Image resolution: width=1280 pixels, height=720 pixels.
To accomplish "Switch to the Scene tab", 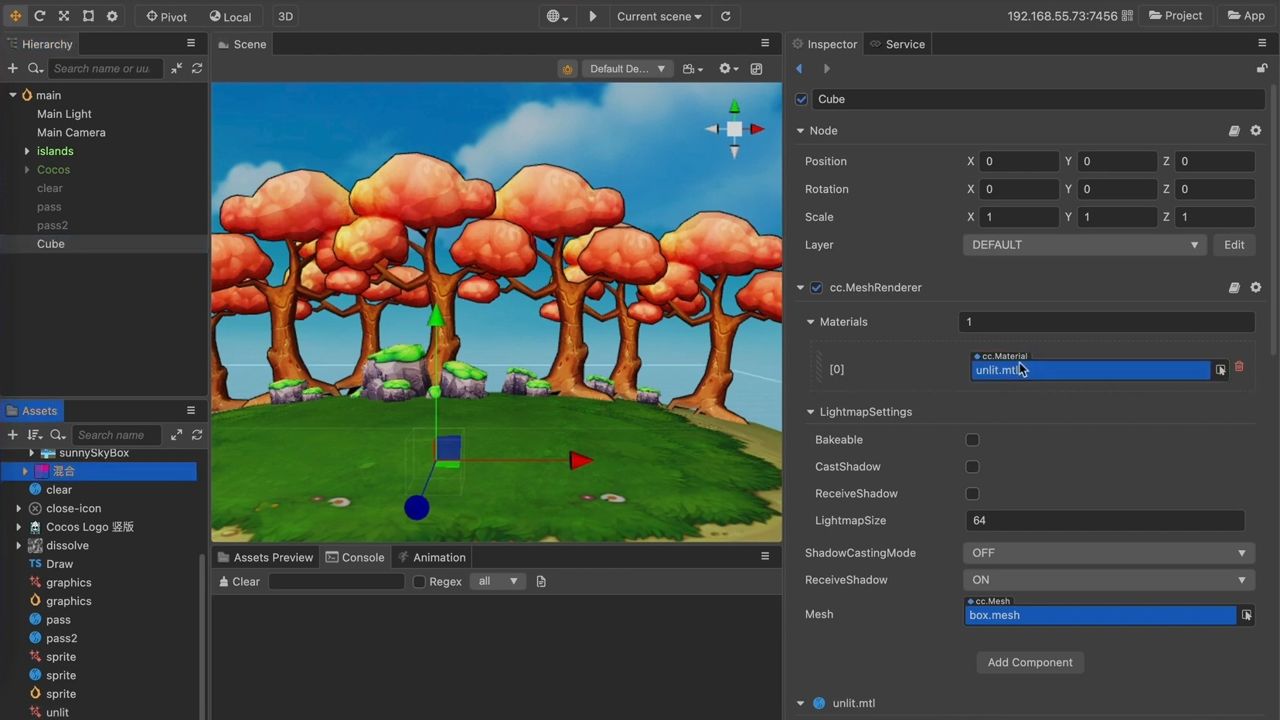I will pyautogui.click(x=241, y=44).
